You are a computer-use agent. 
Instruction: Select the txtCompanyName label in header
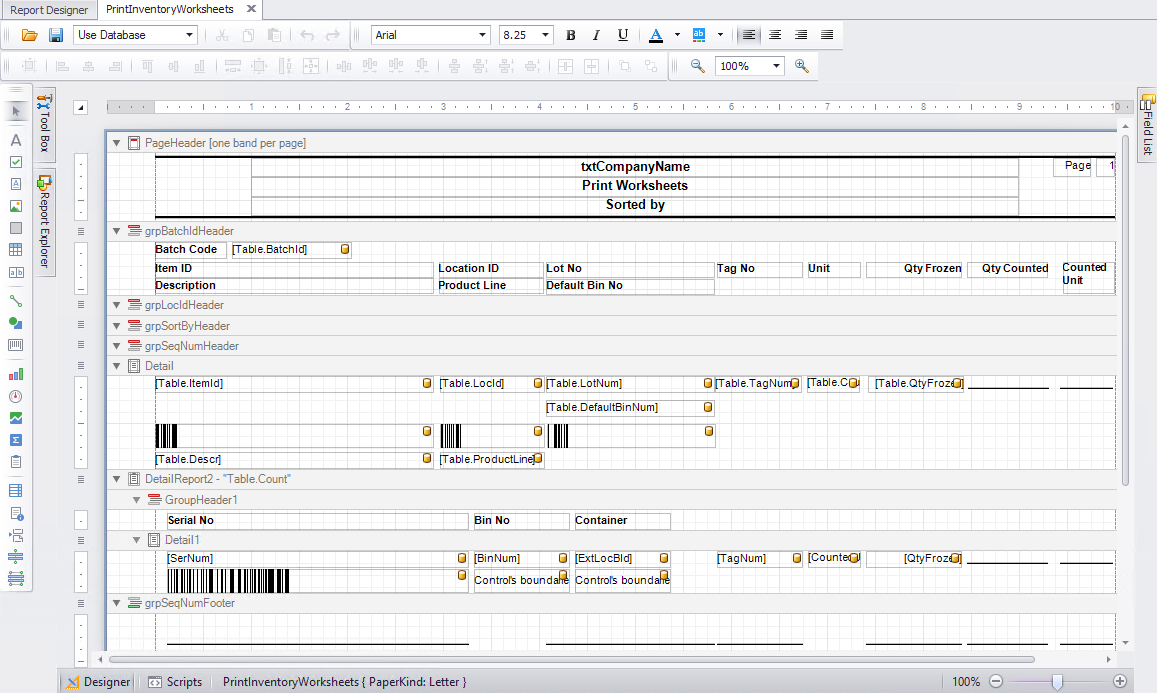click(x=635, y=167)
